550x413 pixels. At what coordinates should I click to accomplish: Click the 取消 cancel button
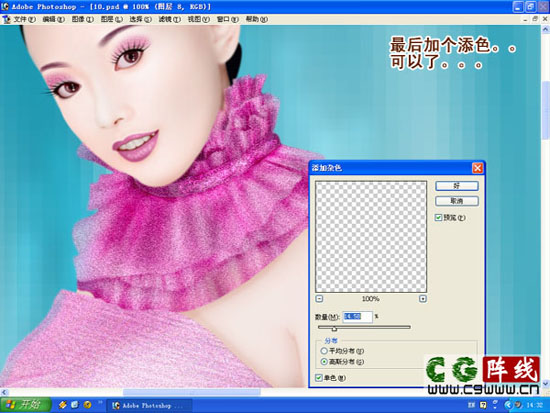pyautogui.click(x=457, y=201)
